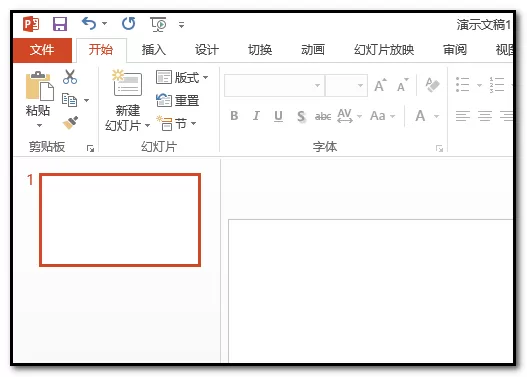This screenshot has height=377, width=527.
Task: Redo or repeat the last action
Action: 128,24
